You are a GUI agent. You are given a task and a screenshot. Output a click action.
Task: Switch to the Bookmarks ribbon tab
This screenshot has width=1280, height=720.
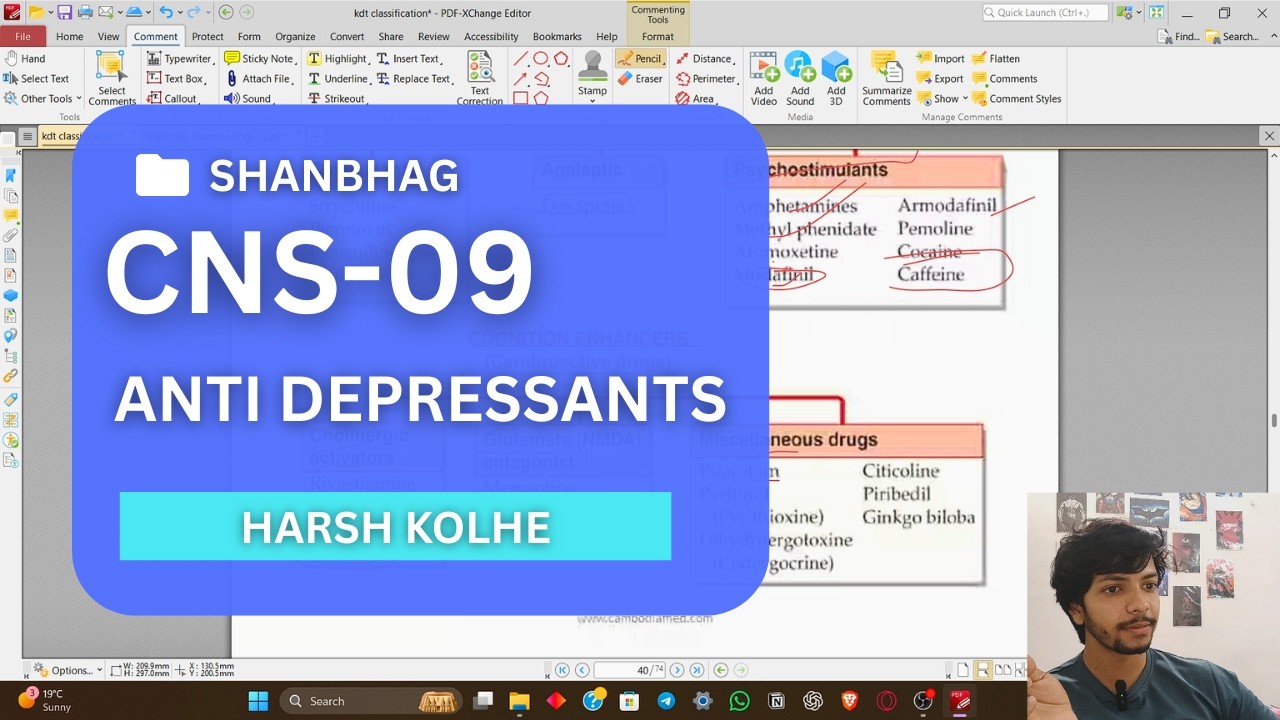coord(557,37)
